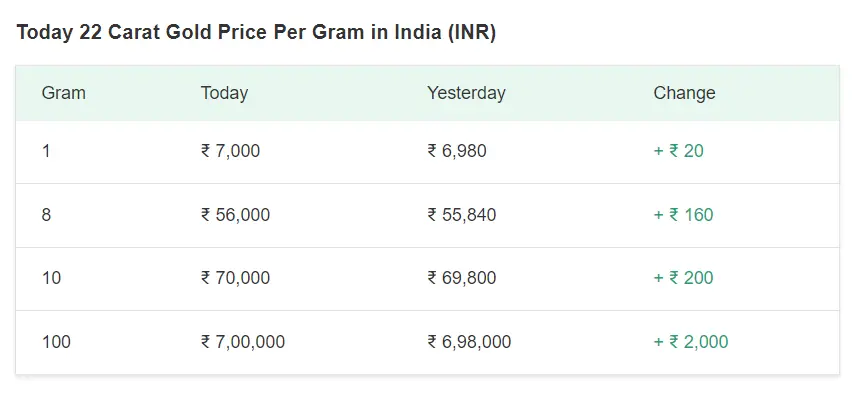Click yesterday's price ₹ 6,980
This screenshot has height=395, width=854.
457,151
